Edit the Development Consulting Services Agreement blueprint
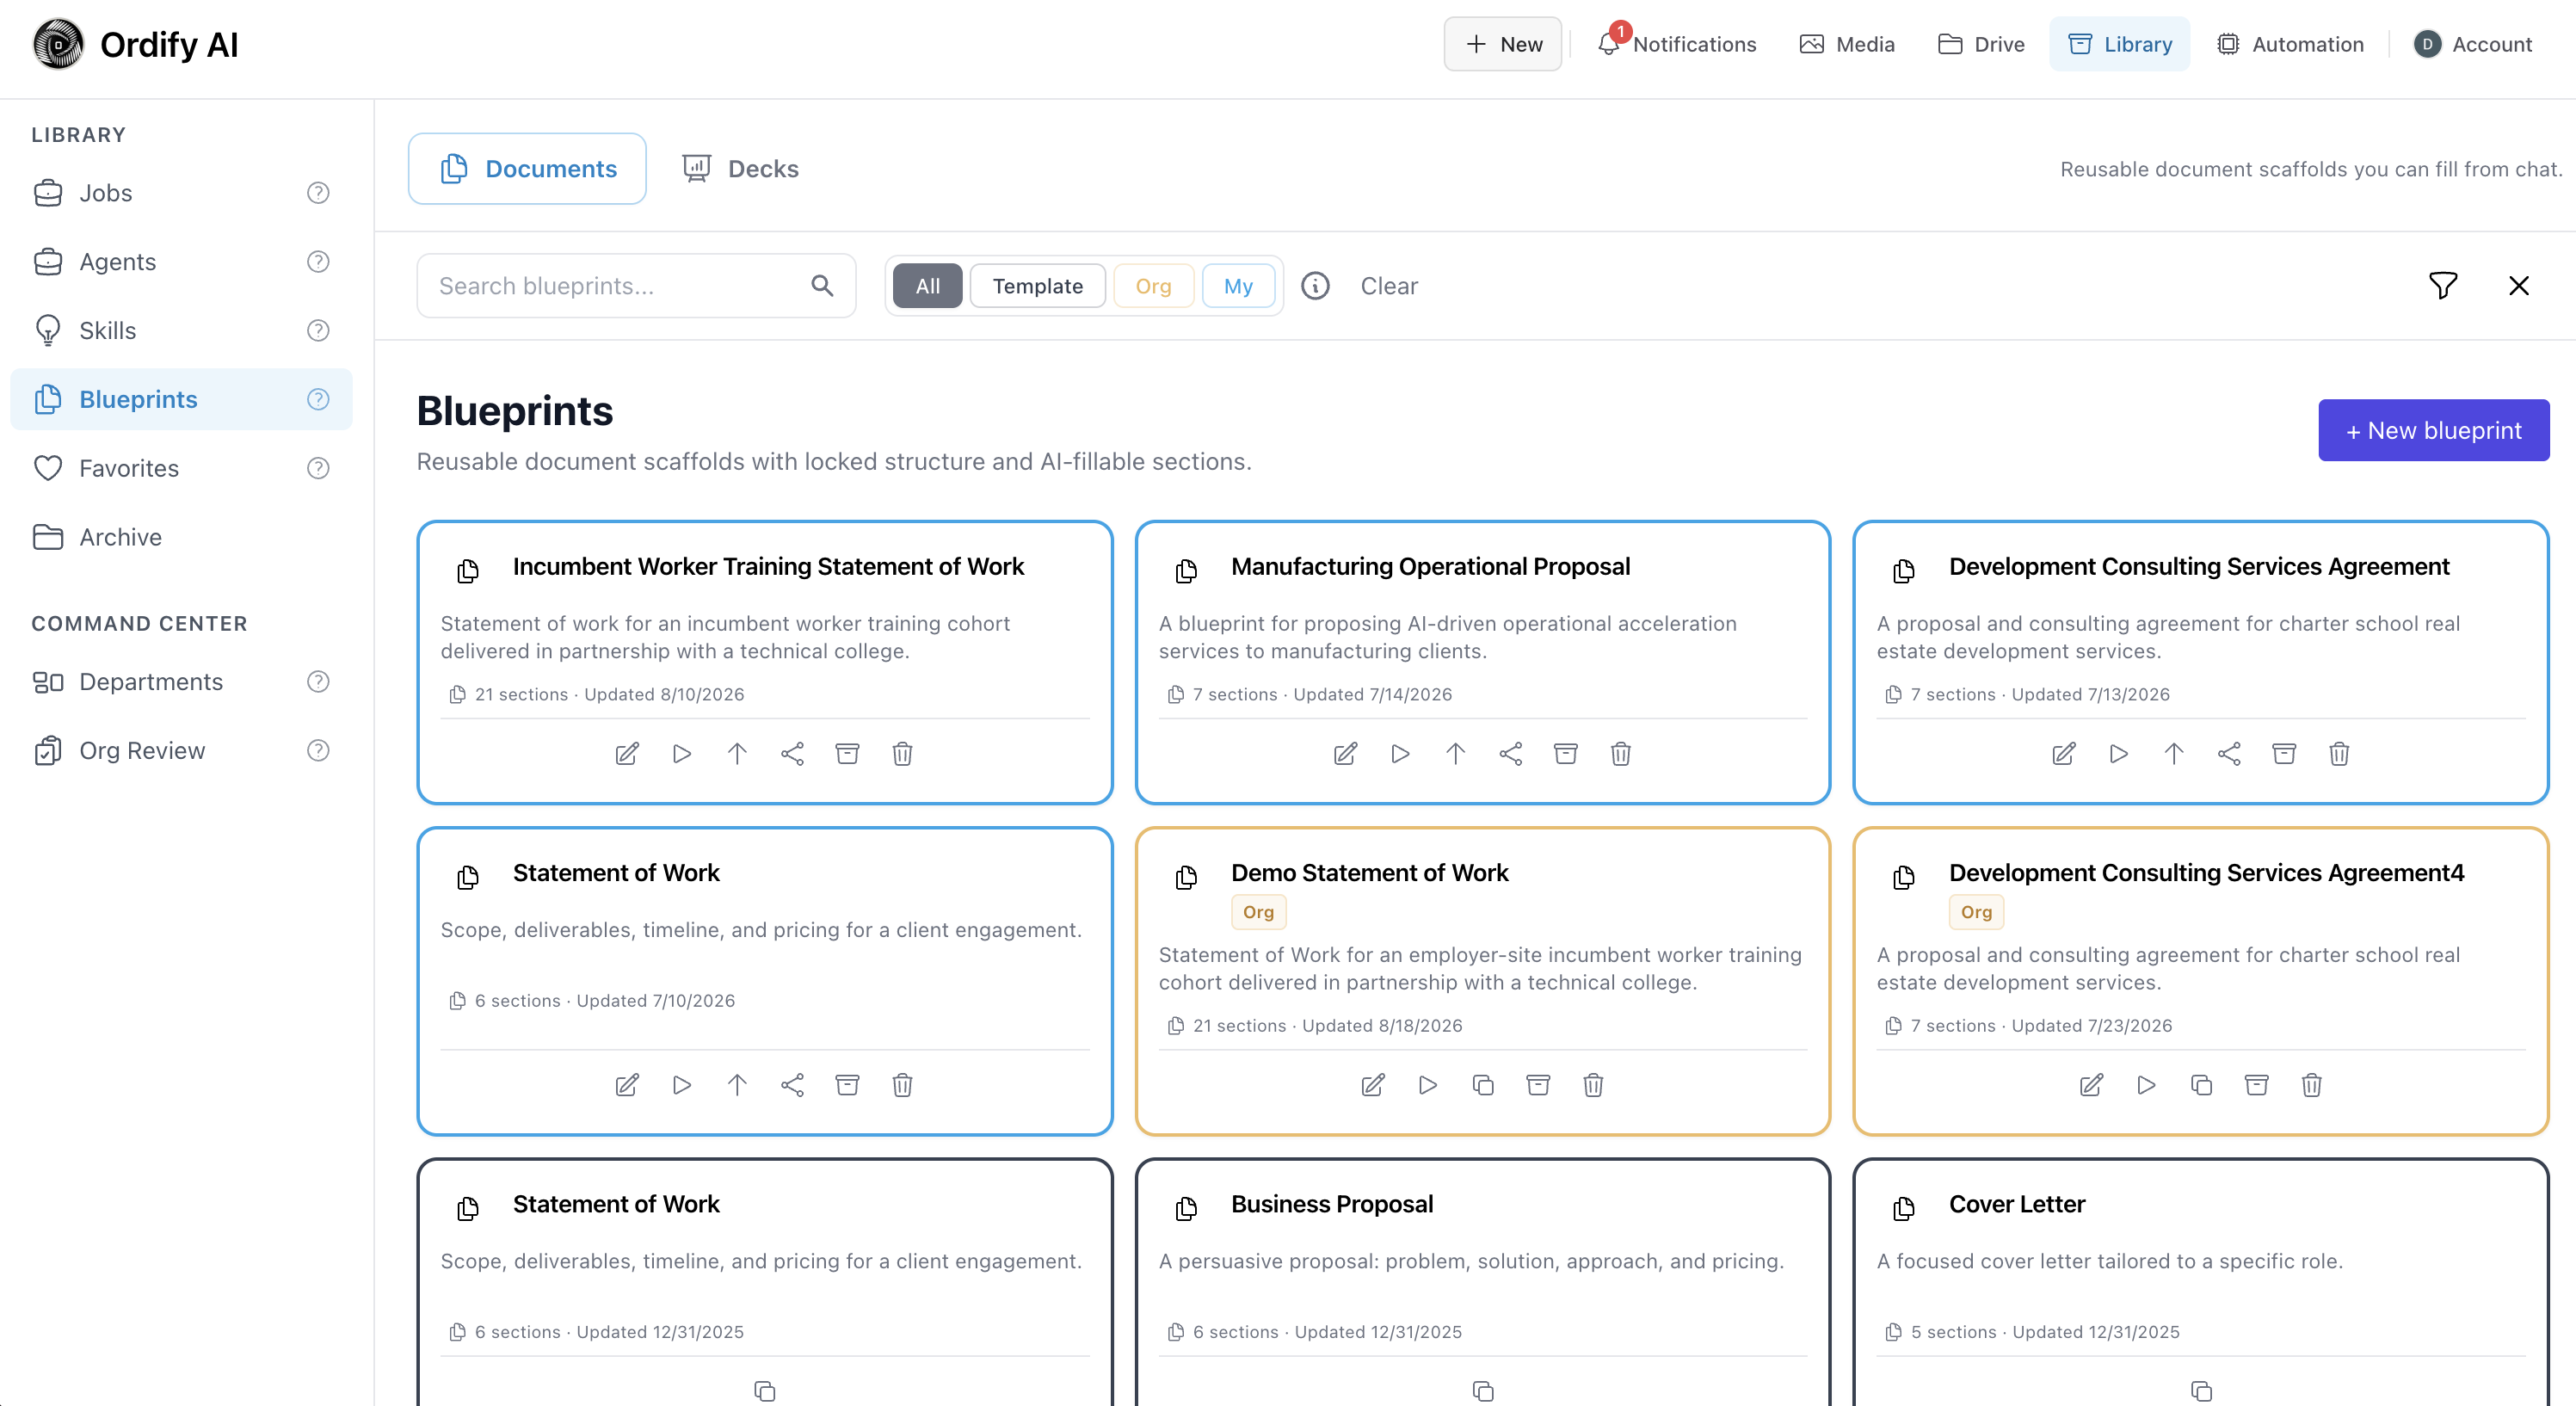This screenshot has width=2576, height=1406. 2063,754
